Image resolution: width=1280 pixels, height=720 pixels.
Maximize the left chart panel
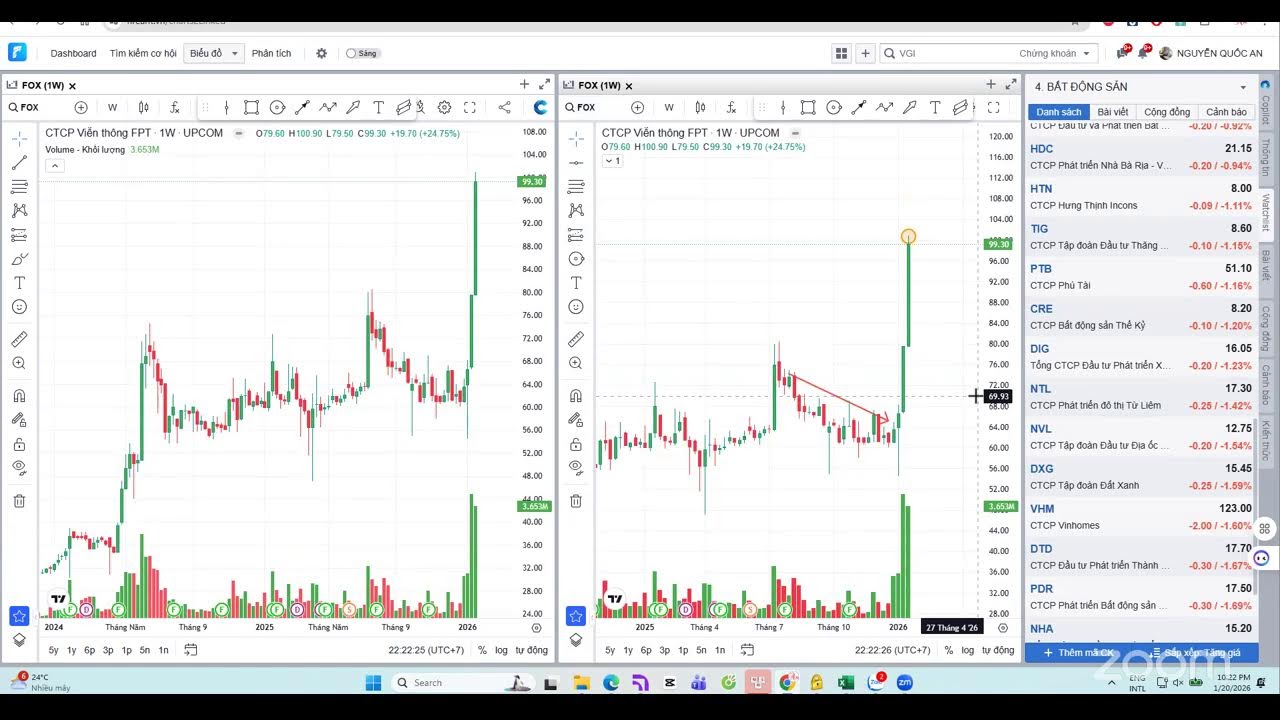coord(544,85)
